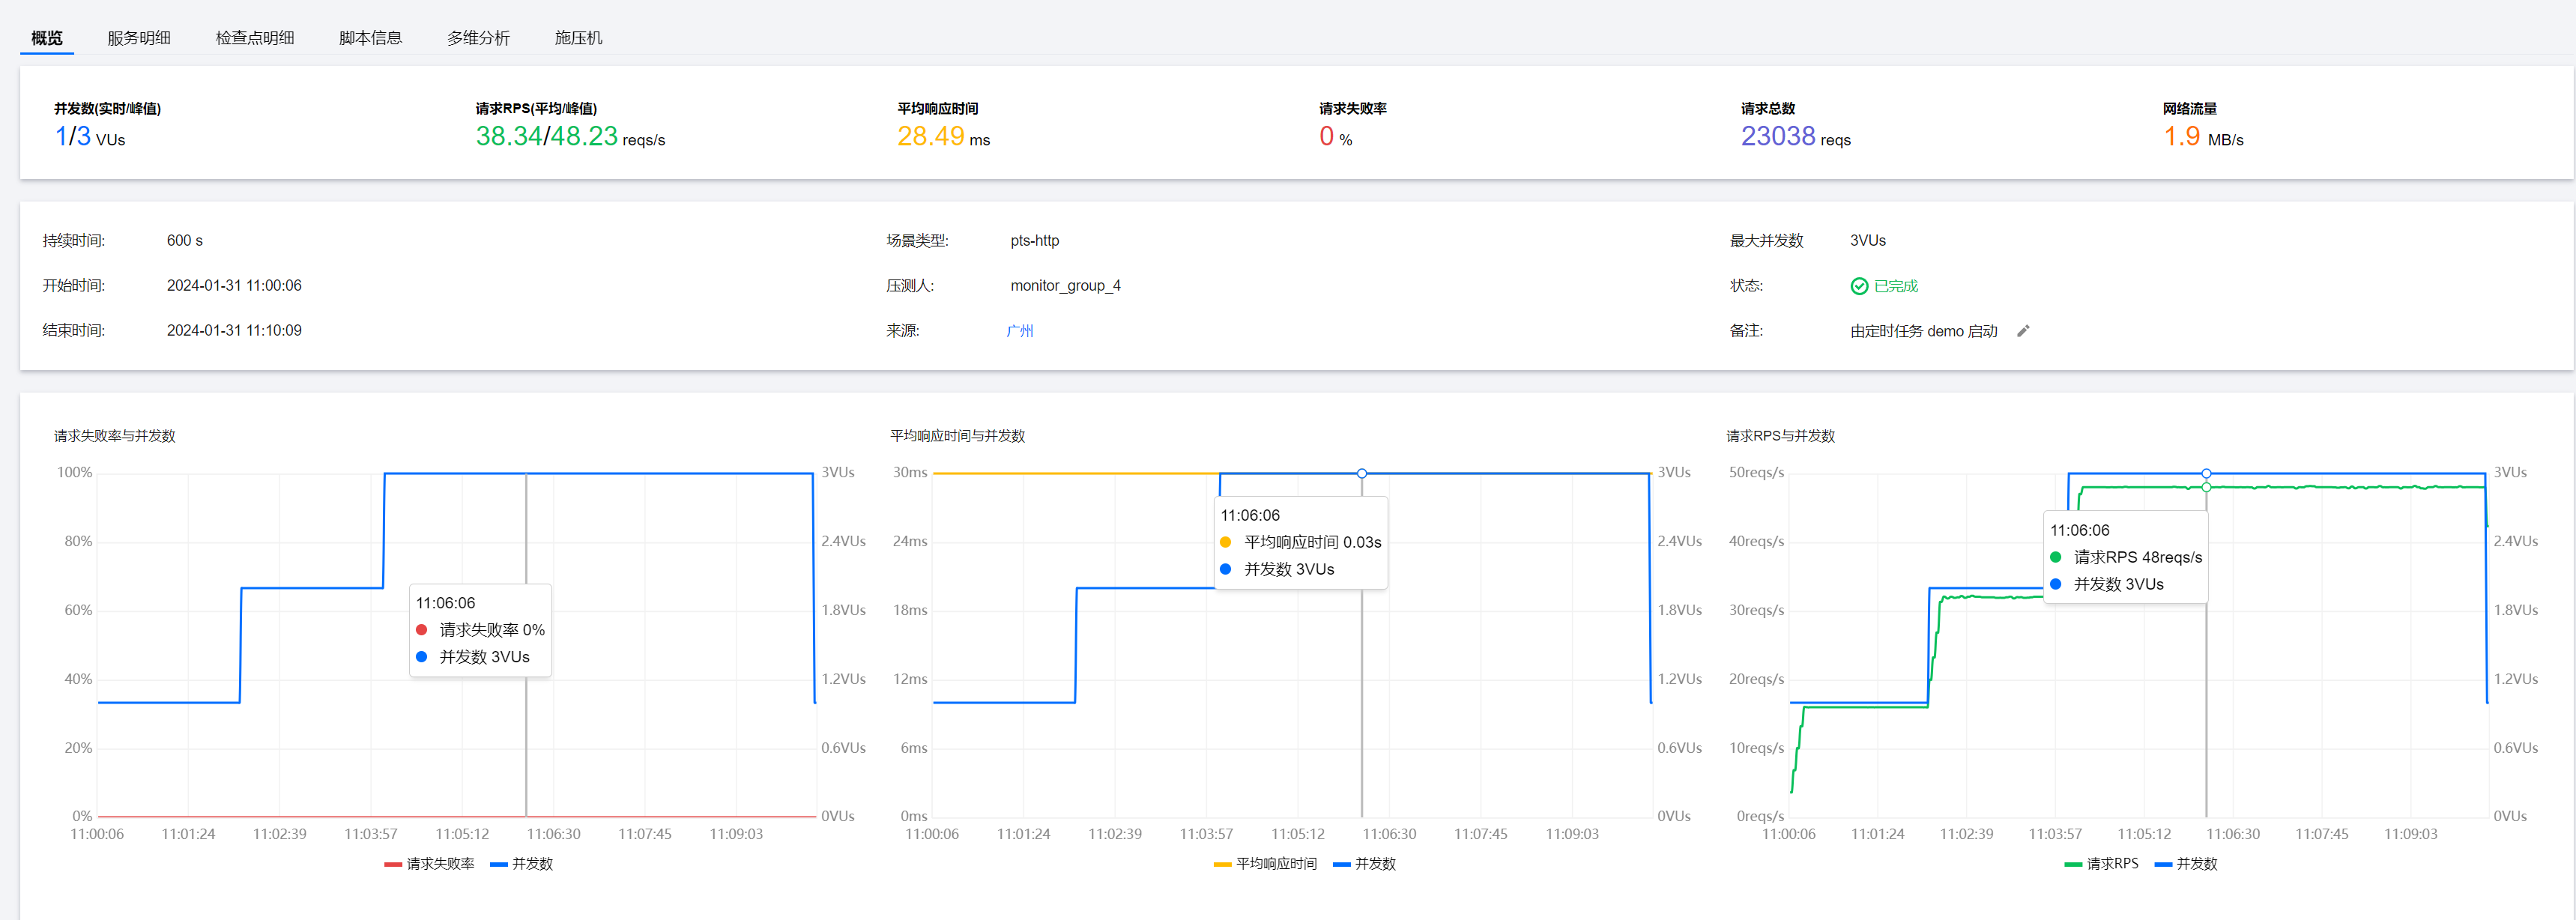This screenshot has height=920, width=2576.
Task: Go to the 多维分析 tab
Action: tap(478, 38)
